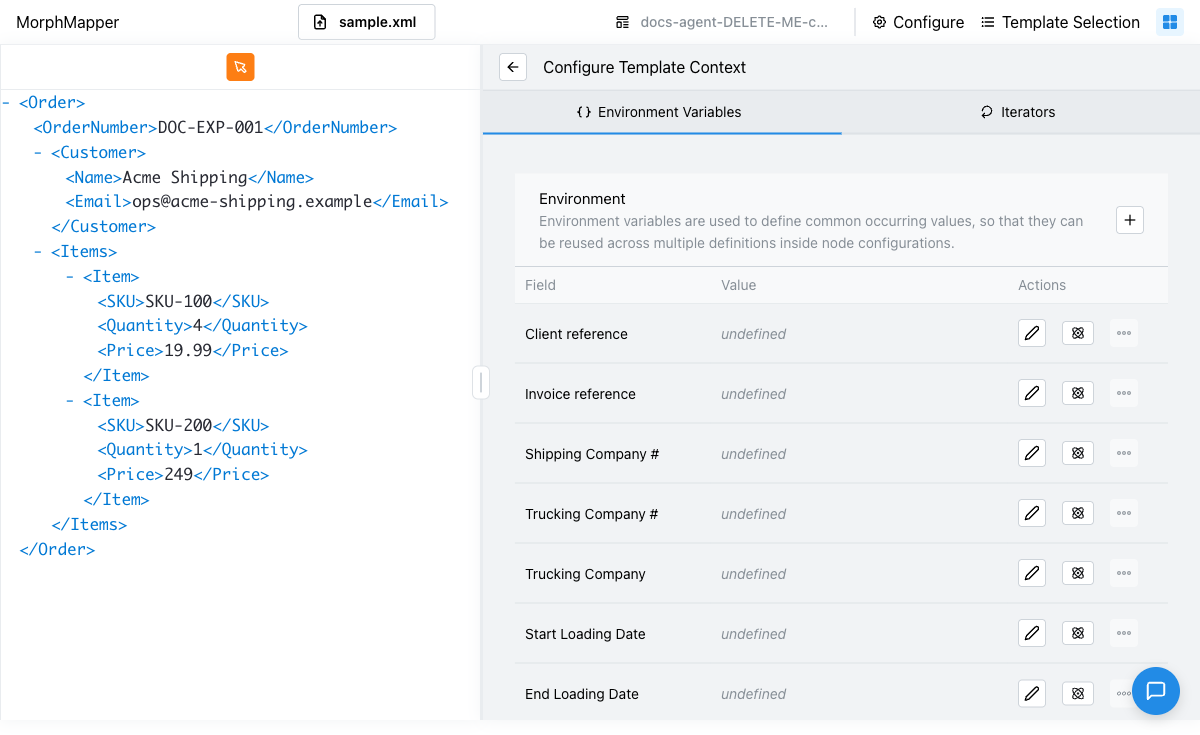The image size is (1200, 735).
Task: Click the middle icon in Shipping Company # row
Action: tap(1078, 453)
